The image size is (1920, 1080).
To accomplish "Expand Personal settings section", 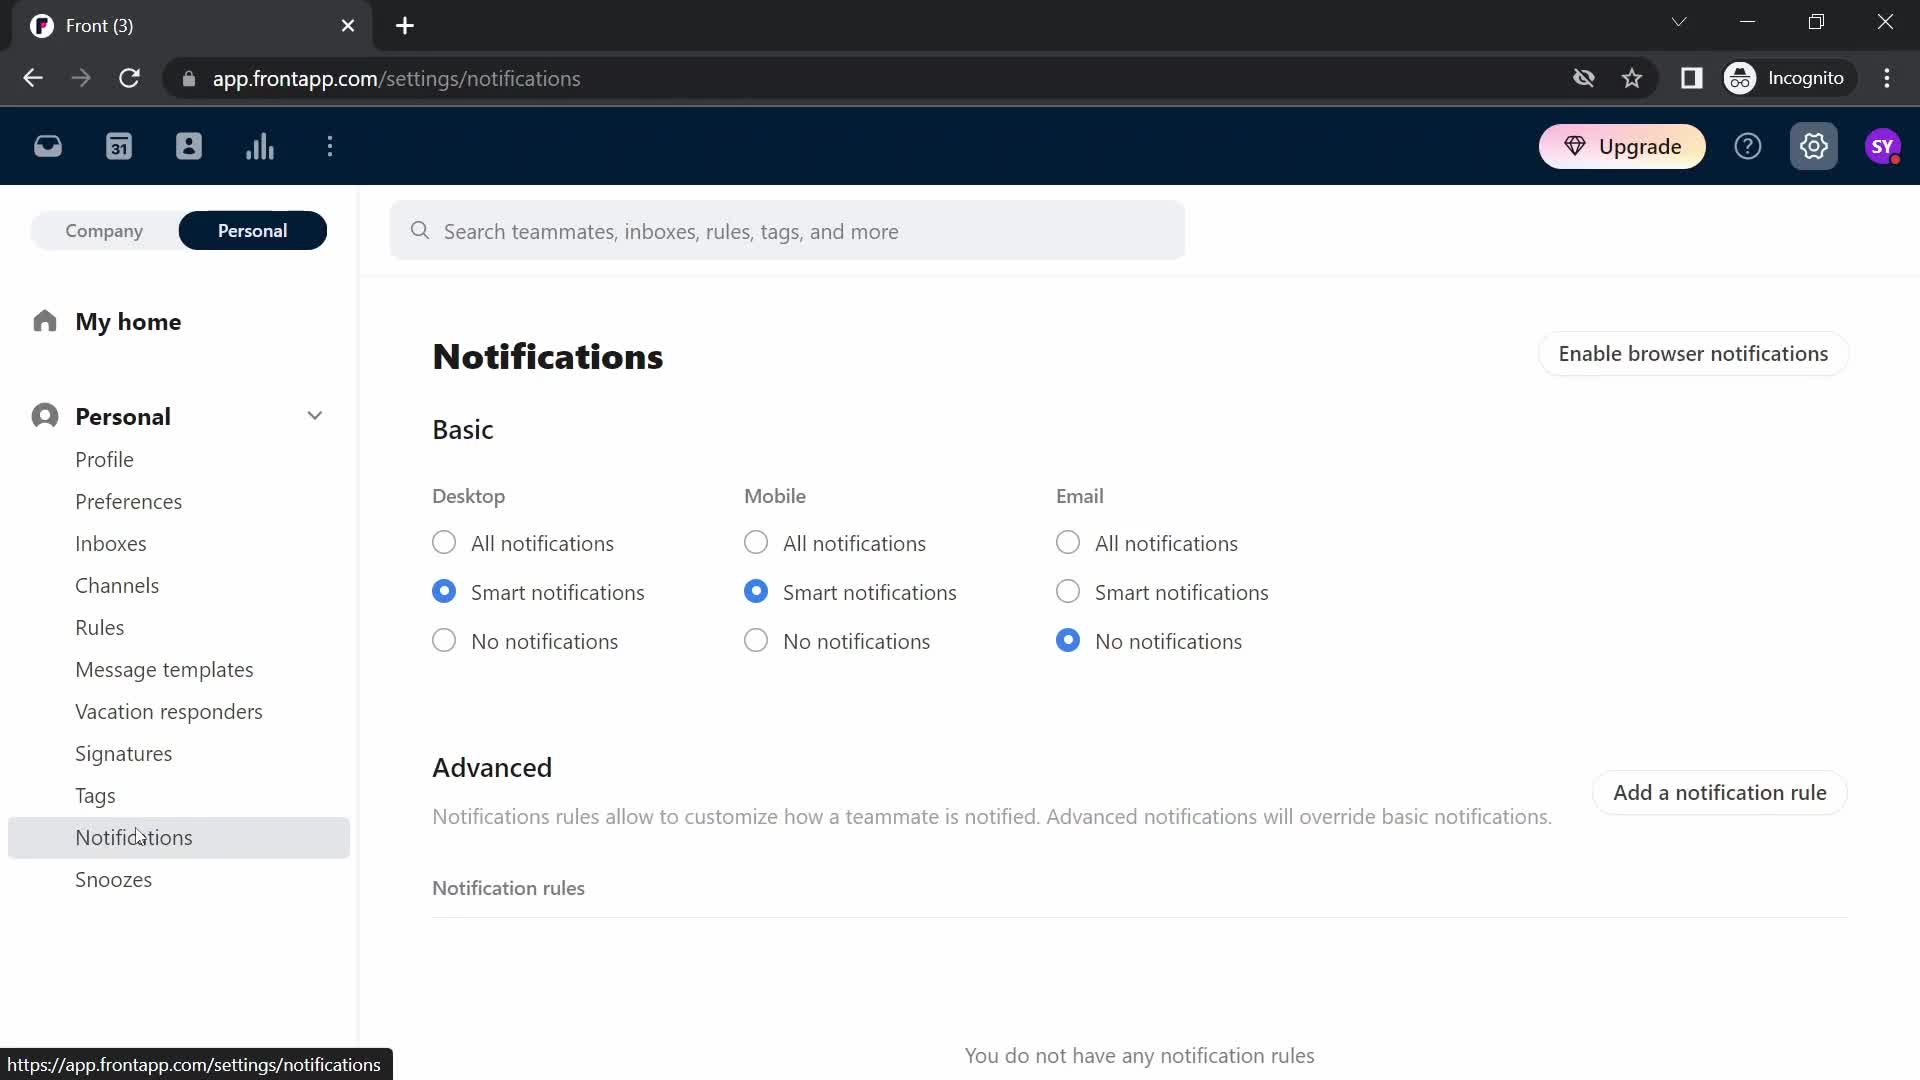I will point(315,415).
